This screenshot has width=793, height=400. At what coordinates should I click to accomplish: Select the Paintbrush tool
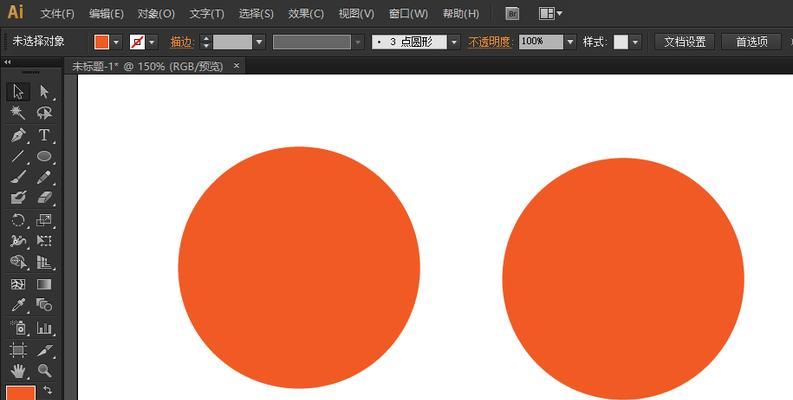click(18, 177)
